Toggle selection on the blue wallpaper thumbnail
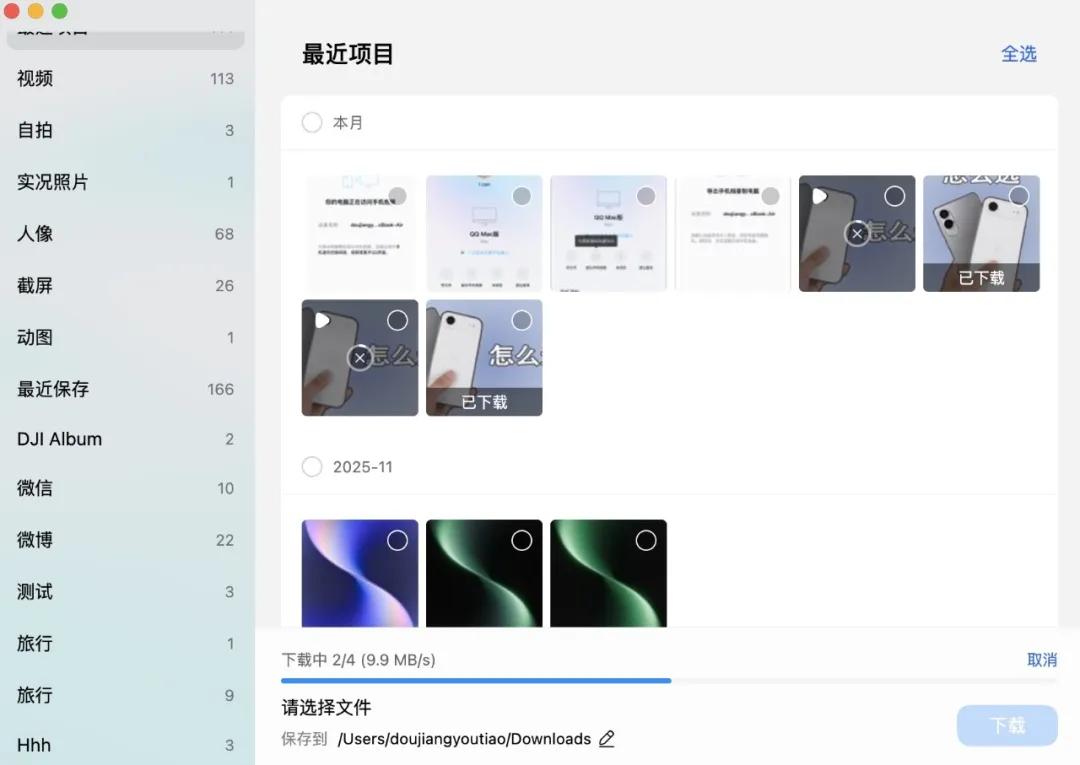The height and width of the screenshot is (765, 1080). pos(397,539)
